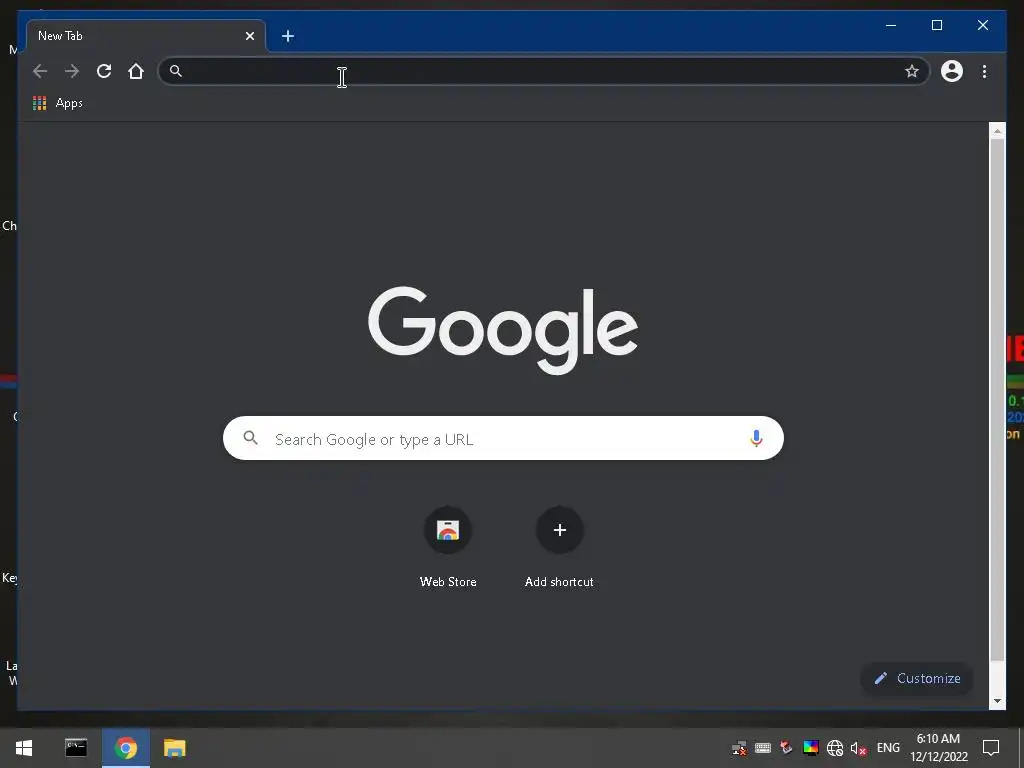Open the notification center icon

pos(991,748)
